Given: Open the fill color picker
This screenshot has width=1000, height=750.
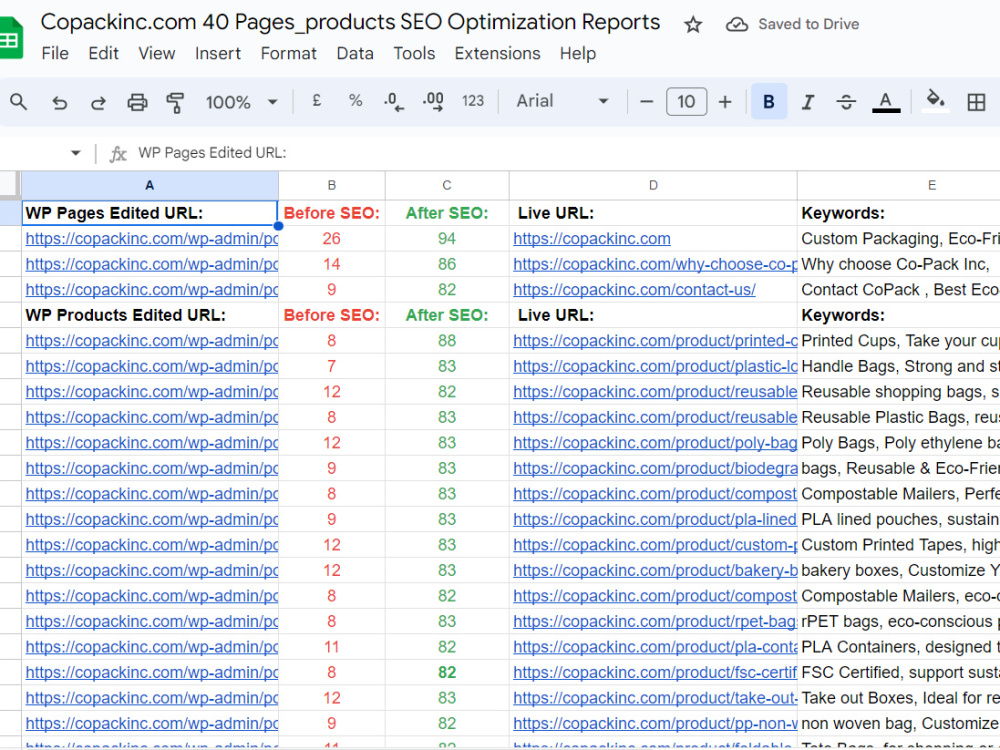Looking at the screenshot, I should pos(936,101).
